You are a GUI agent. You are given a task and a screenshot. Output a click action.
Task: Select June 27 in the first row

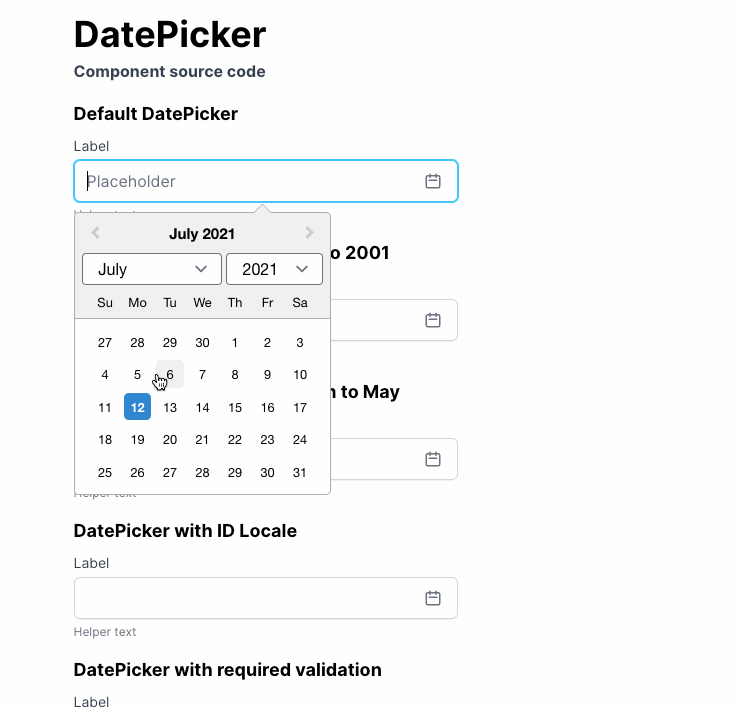(105, 343)
